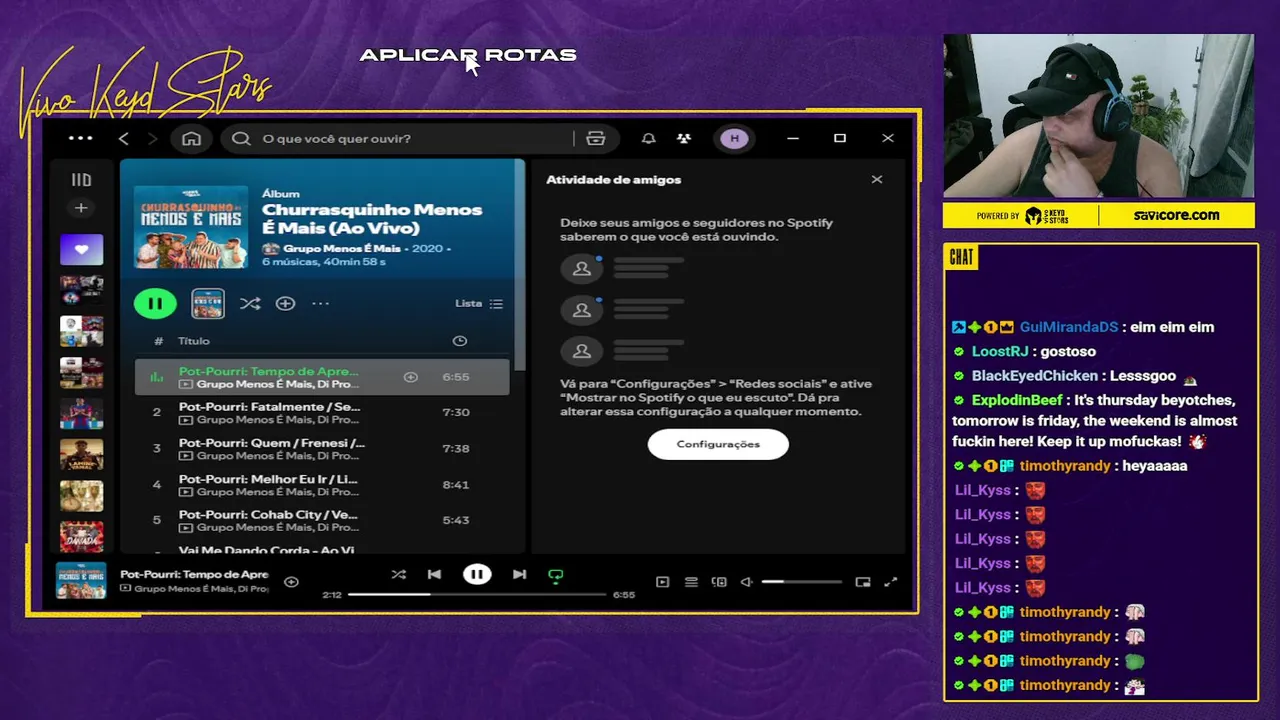Skip to previous track
The height and width of the screenshot is (720, 1280).
pos(434,574)
